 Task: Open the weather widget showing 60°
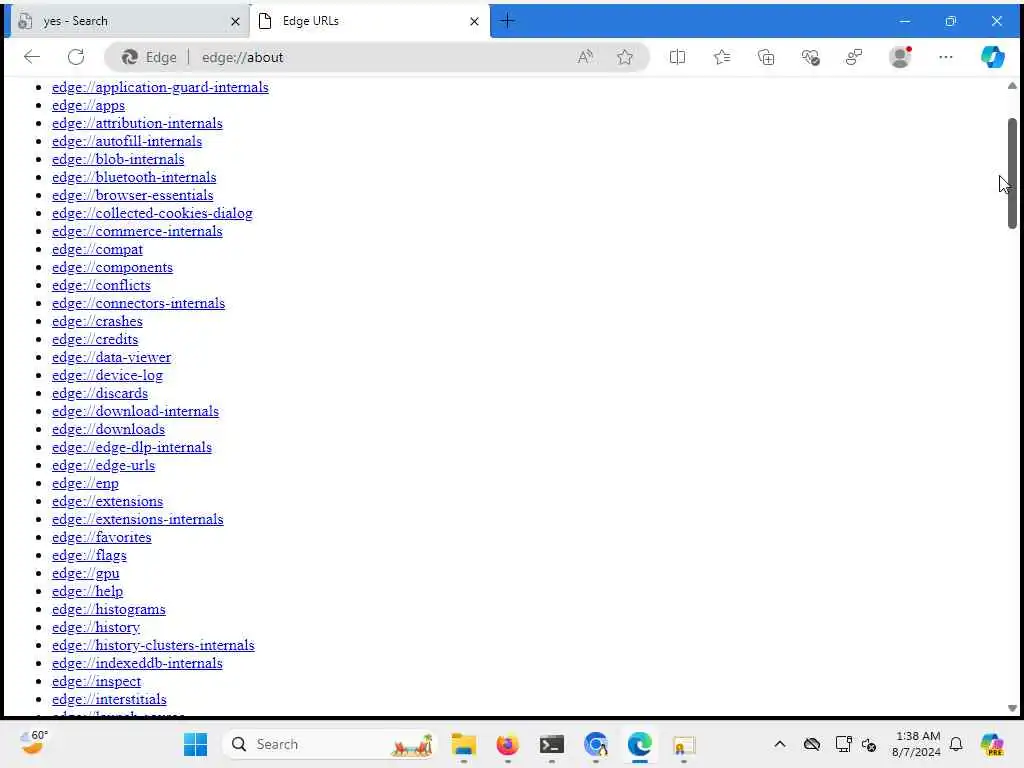click(x=33, y=743)
